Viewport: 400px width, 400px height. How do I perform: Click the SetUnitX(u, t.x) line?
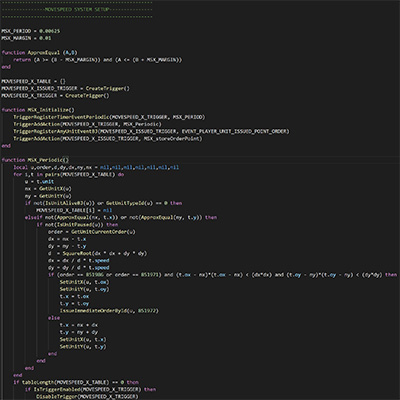pos(83,339)
